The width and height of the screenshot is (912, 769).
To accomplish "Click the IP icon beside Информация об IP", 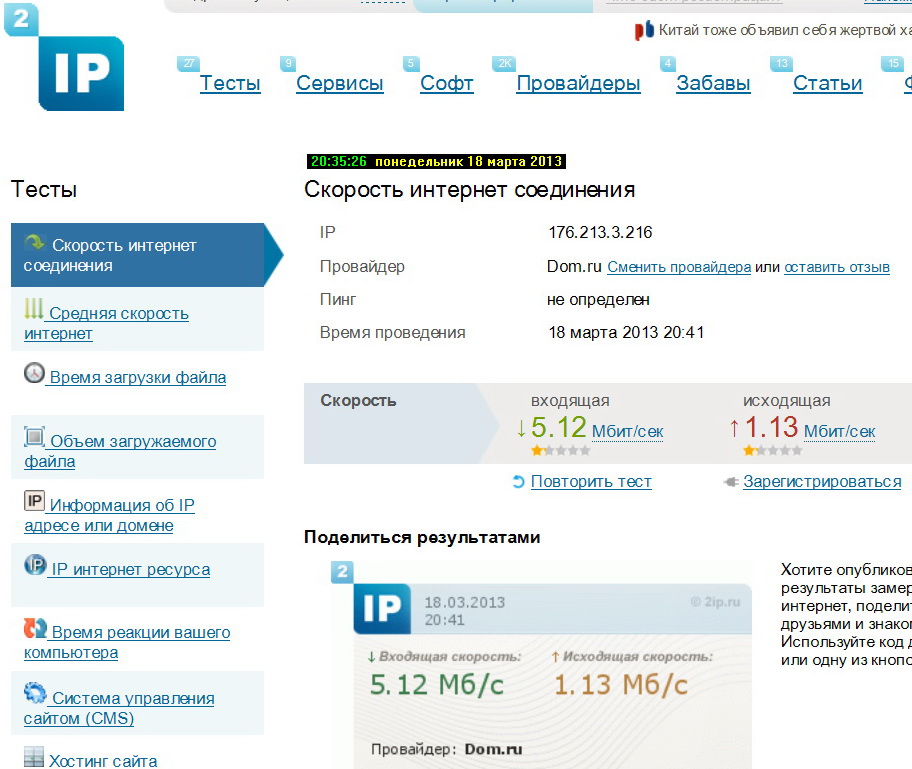I will point(35,501).
